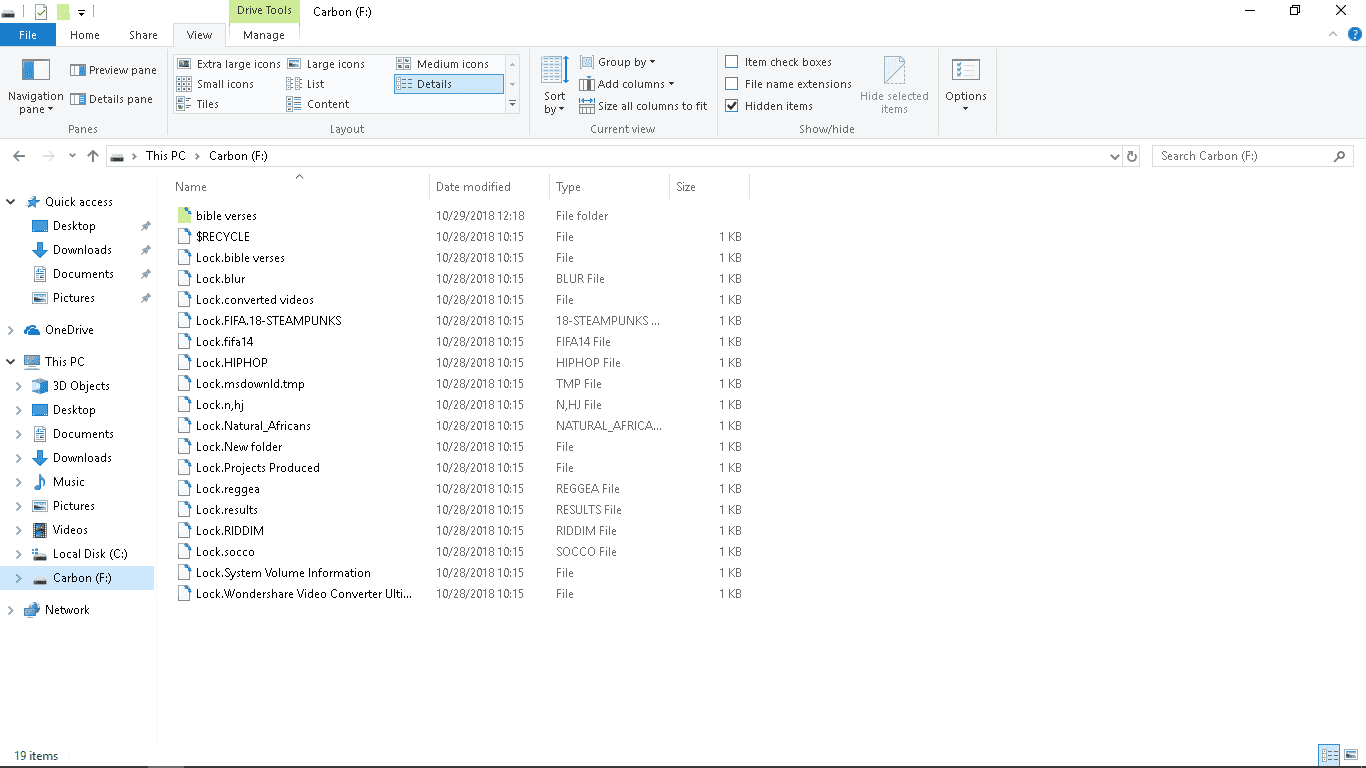Collapse This PC tree node
The image size is (1366, 768).
tap(11, 362)
